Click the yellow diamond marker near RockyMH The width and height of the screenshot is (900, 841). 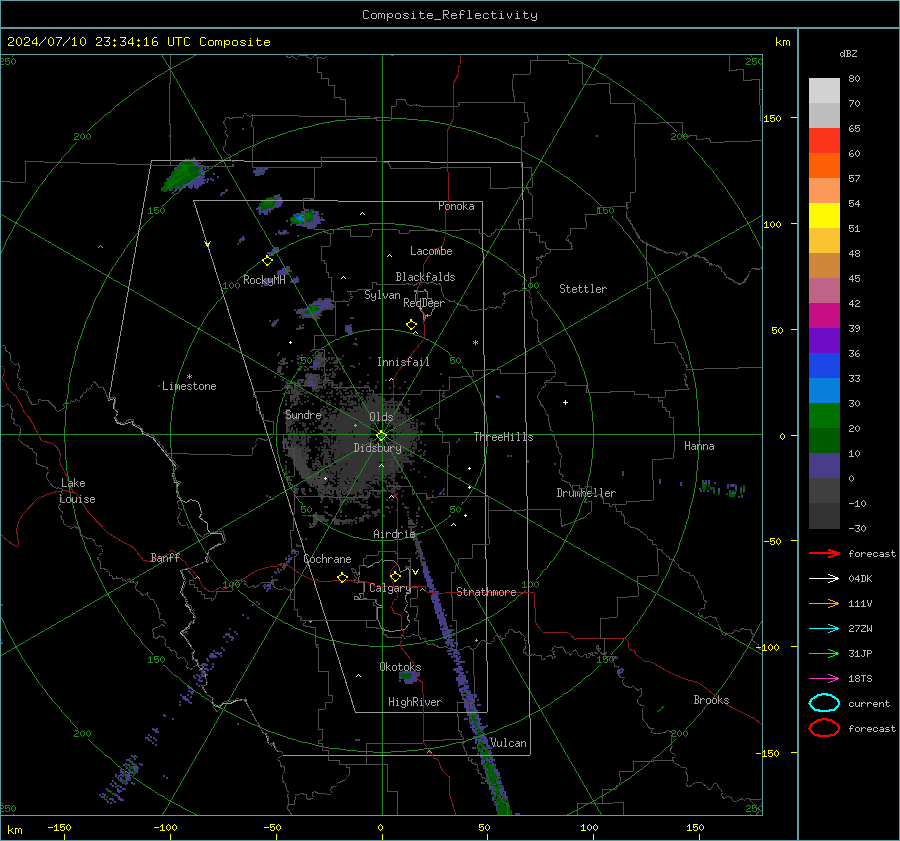267,261
